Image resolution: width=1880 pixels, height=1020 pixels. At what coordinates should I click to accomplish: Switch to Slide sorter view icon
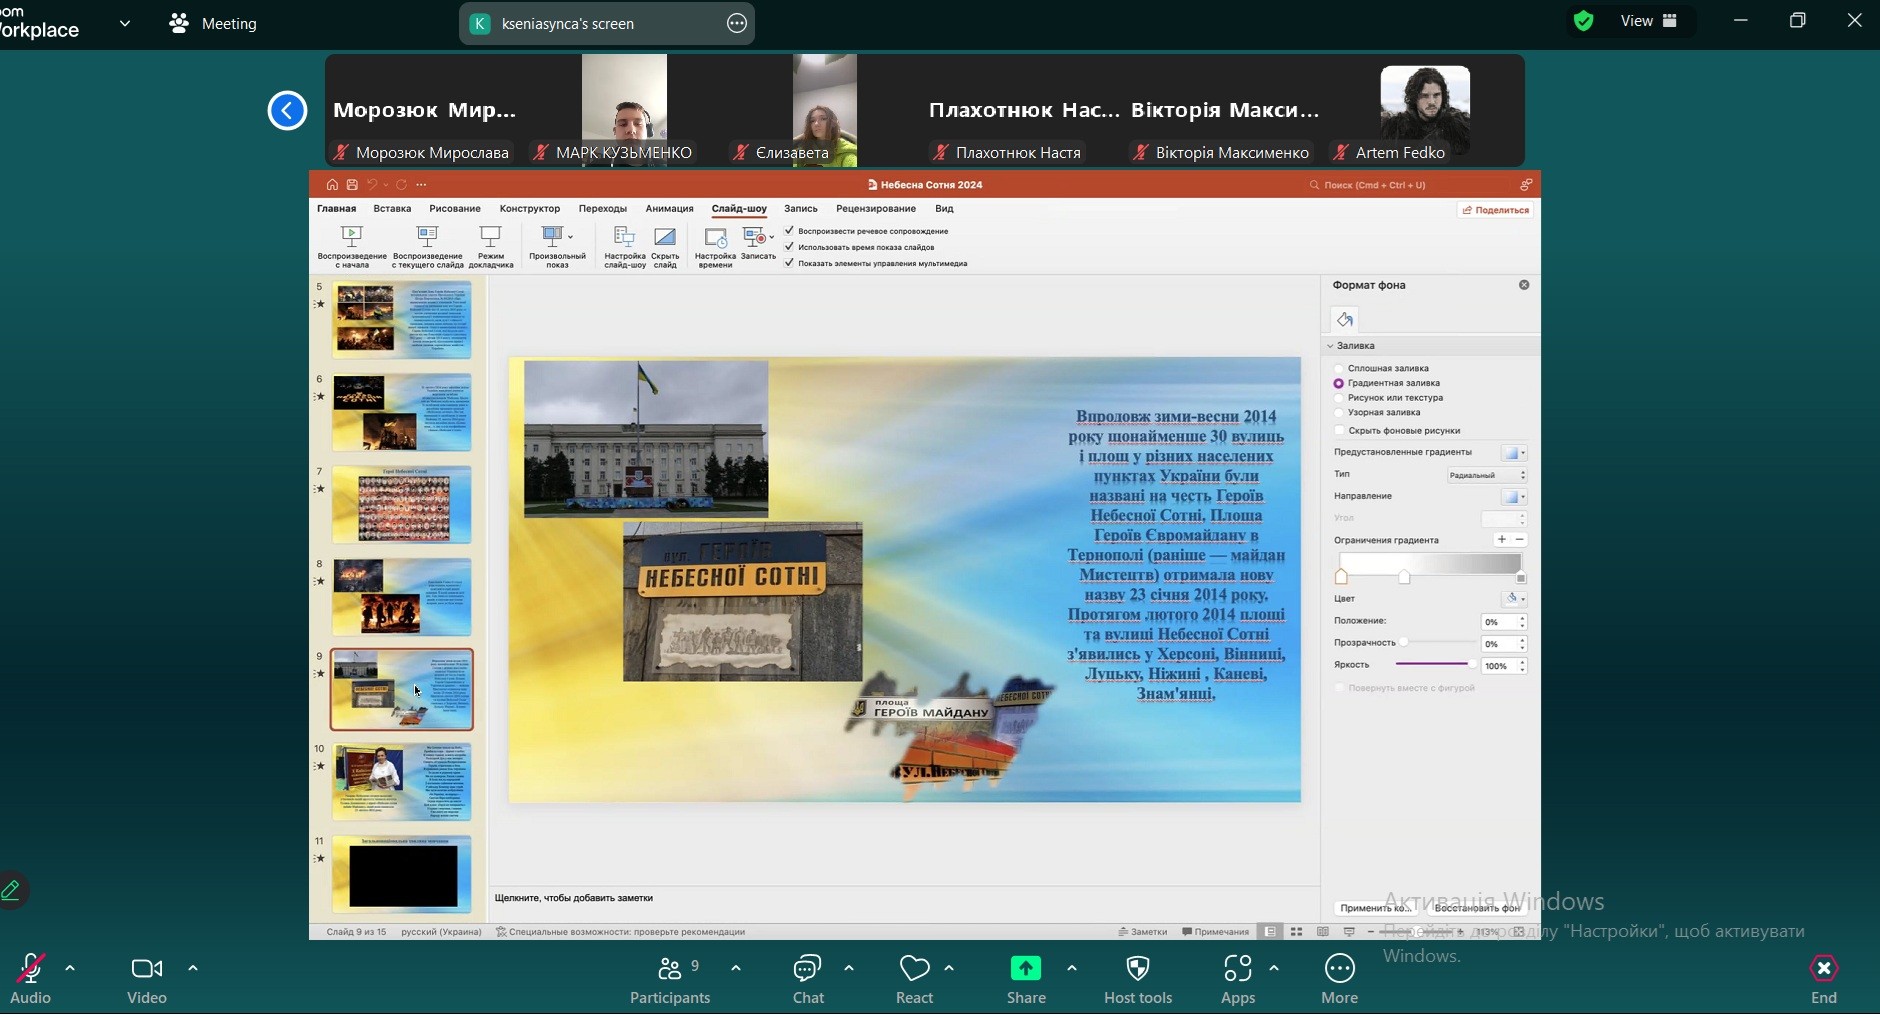[x=1296, y=932]
